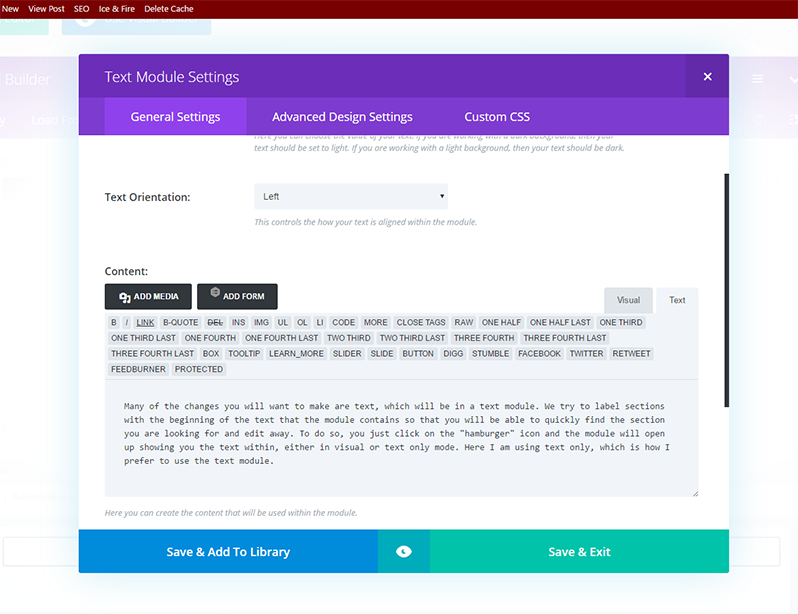Image resolution: width=798 pixels, height=614 pixels.
Task: Insert unordered list with UL button
Action: coord(282,322)
